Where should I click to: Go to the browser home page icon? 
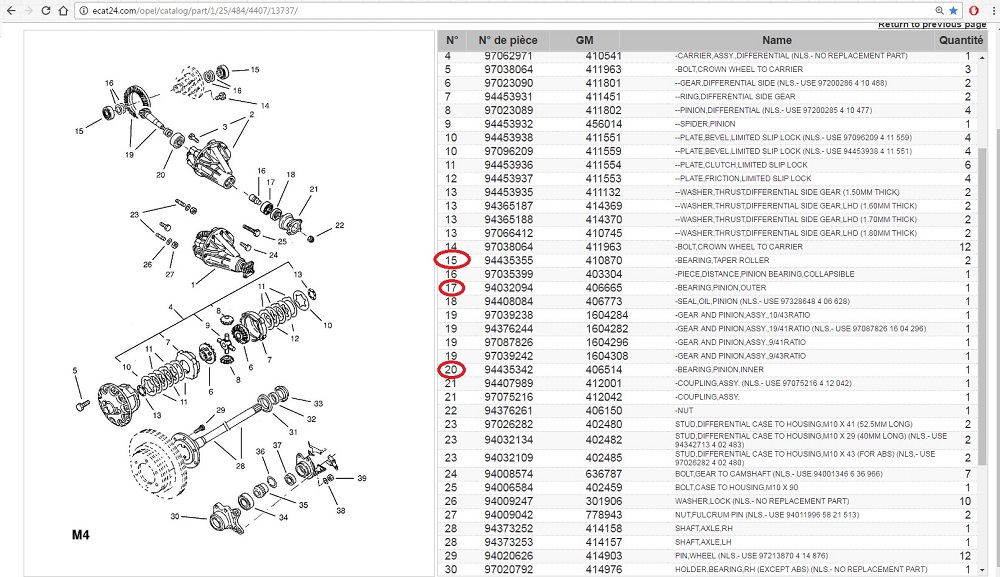pos(65,10)
